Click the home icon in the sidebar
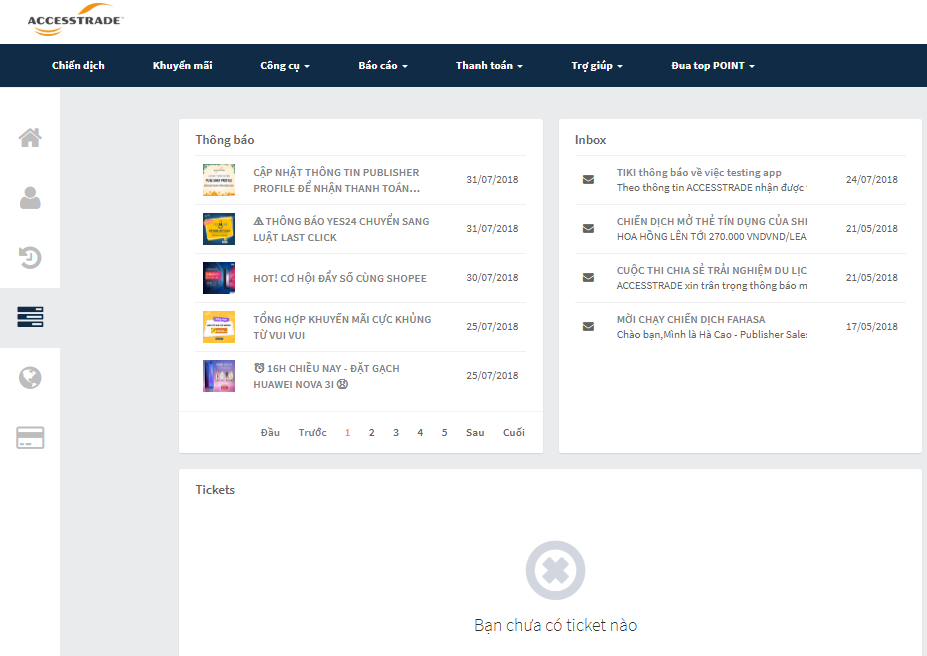Screen dimensions: 927x656 [x=30, y=138]
